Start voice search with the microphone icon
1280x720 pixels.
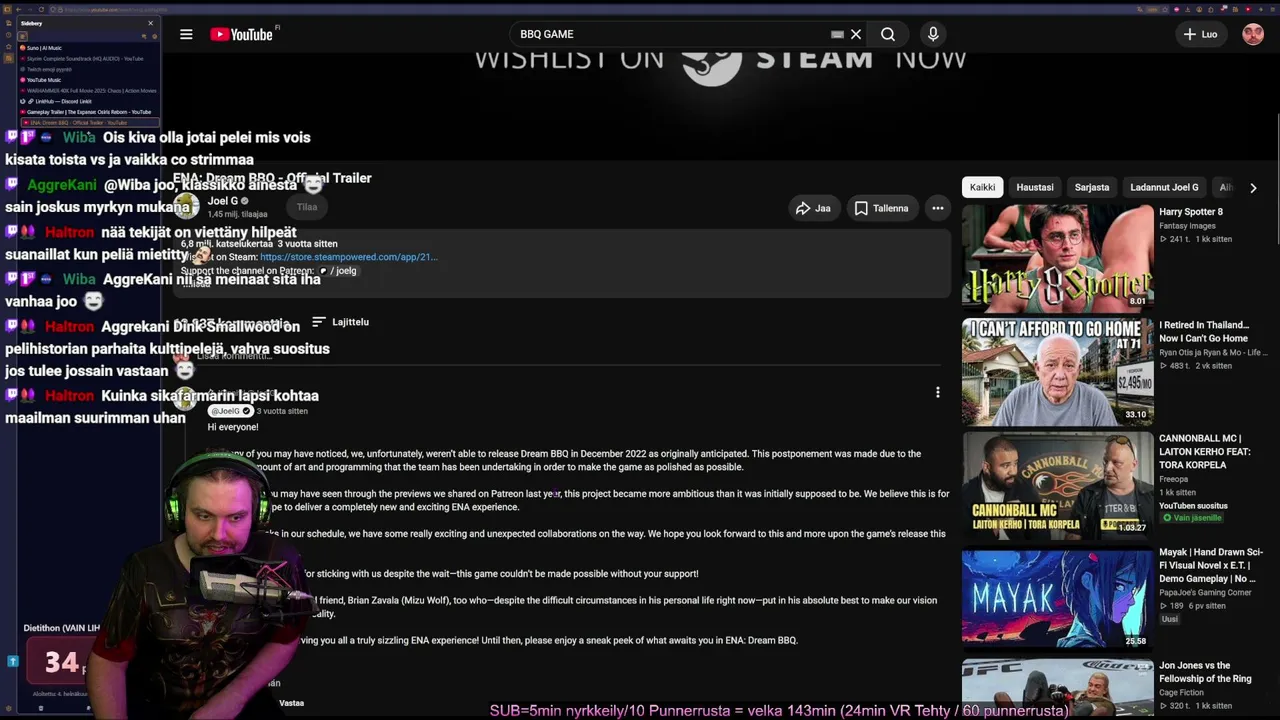933,34
